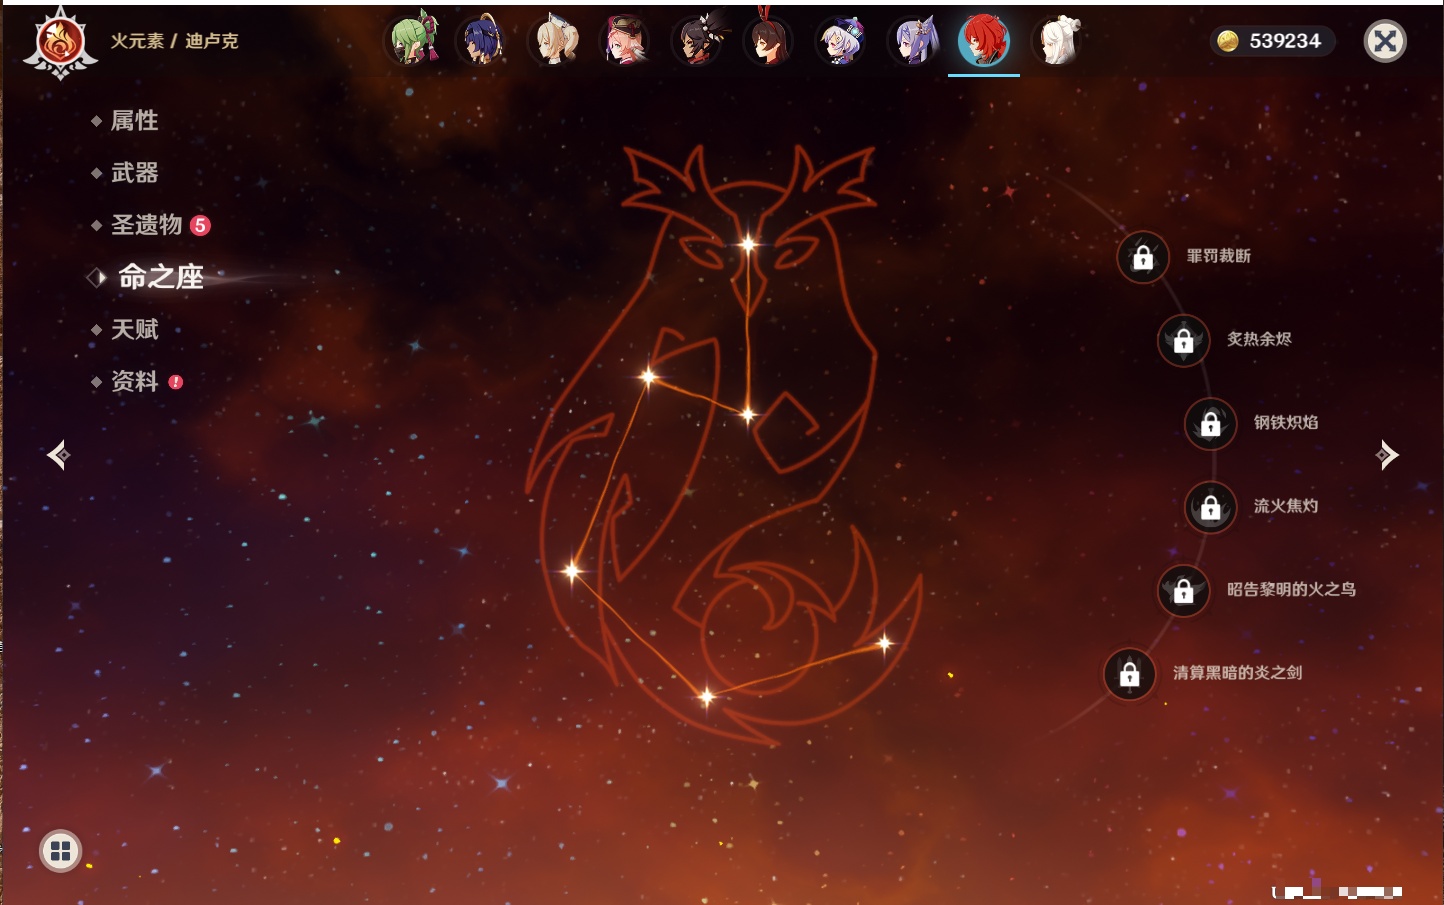Click the Pyro element emblem icon
Image resolution: width=1444 pixels, height=905 pixels.
click(60, 43)
